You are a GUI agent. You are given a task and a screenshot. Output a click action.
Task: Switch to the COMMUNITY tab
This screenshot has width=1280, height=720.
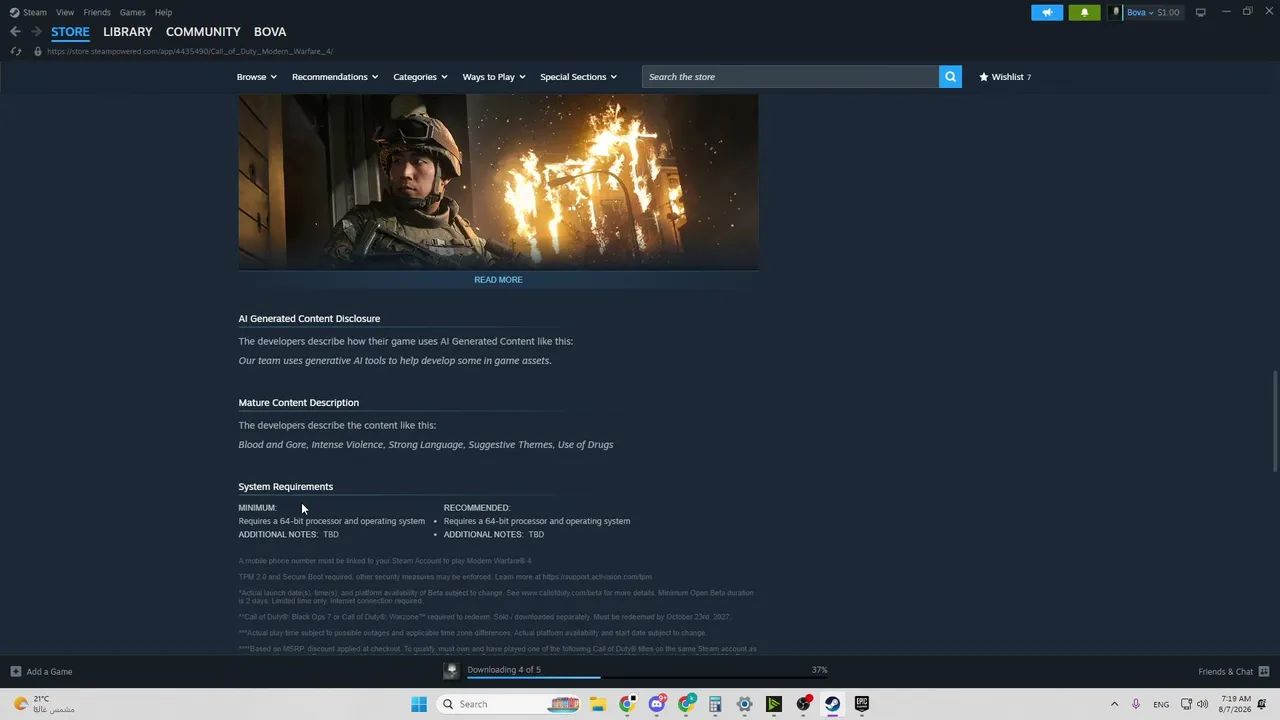click(203, 32)
